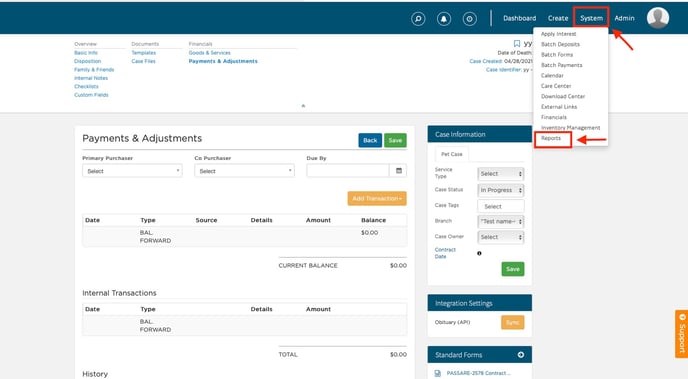
Task: Click the blue Back button
Action: tap(370, 140)
